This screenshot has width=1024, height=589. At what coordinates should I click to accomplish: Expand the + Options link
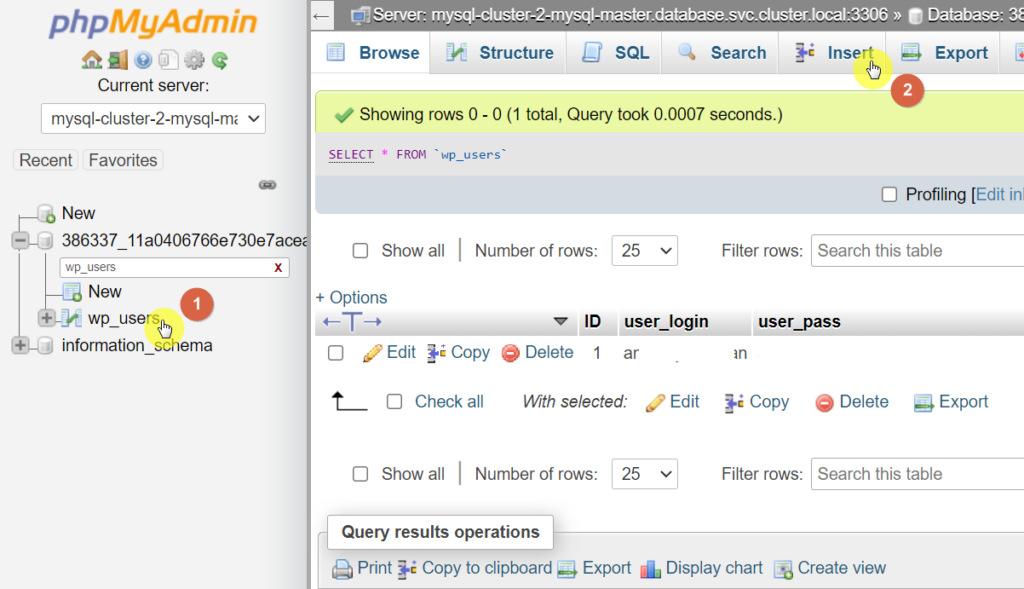coord(351,298)
